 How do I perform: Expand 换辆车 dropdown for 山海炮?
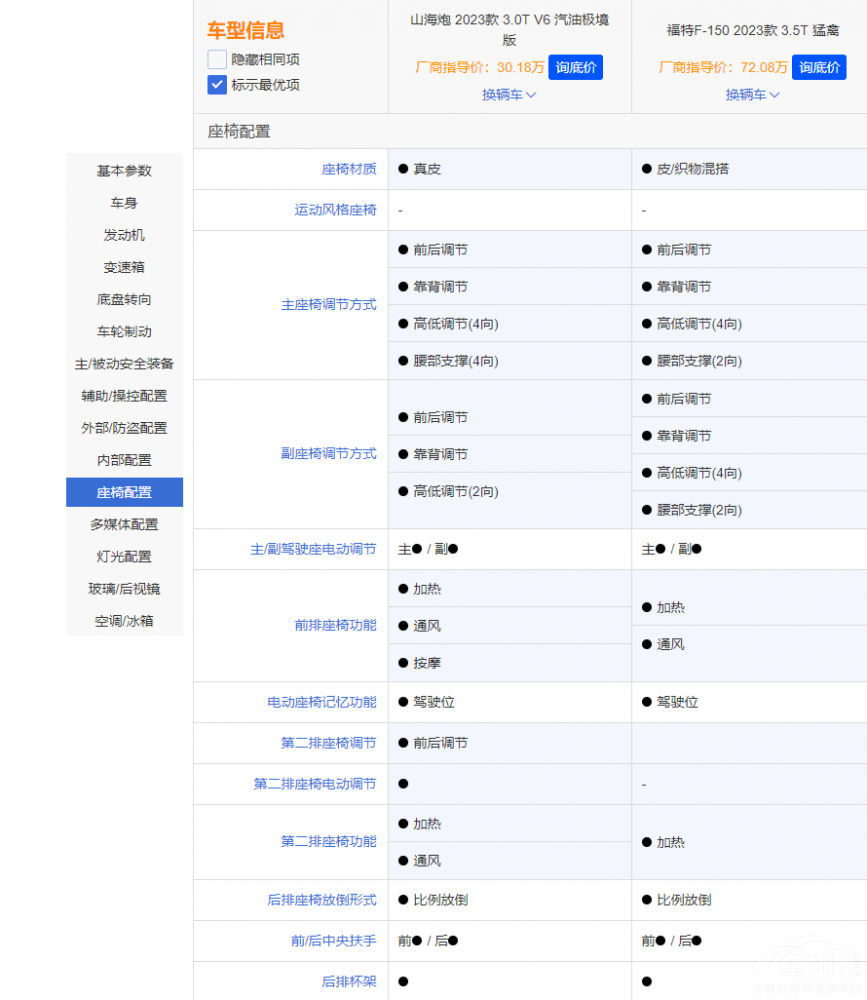click(x=509, y=95)
